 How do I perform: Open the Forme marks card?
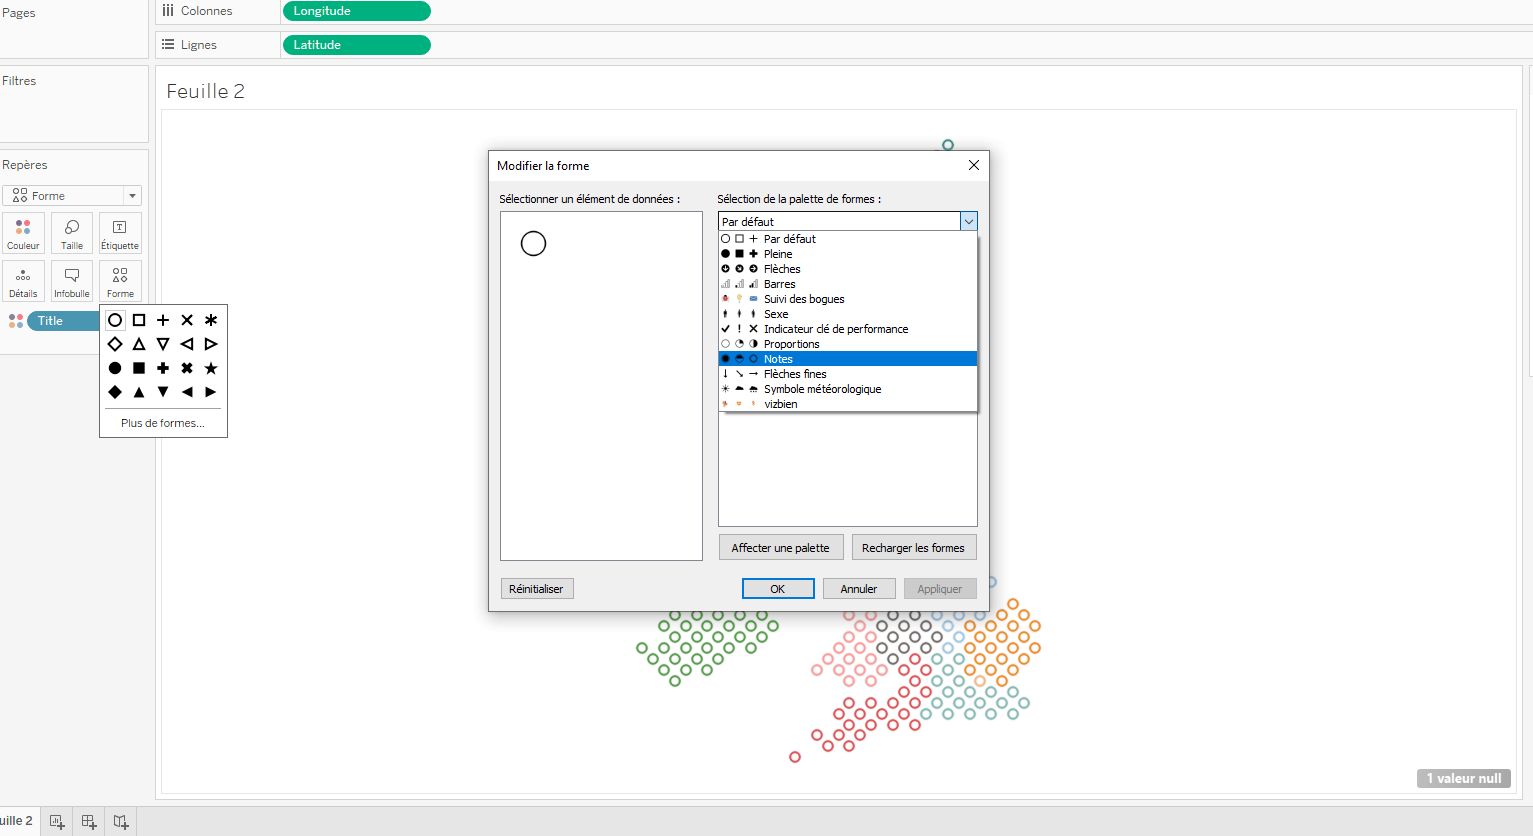click(120, 281)
